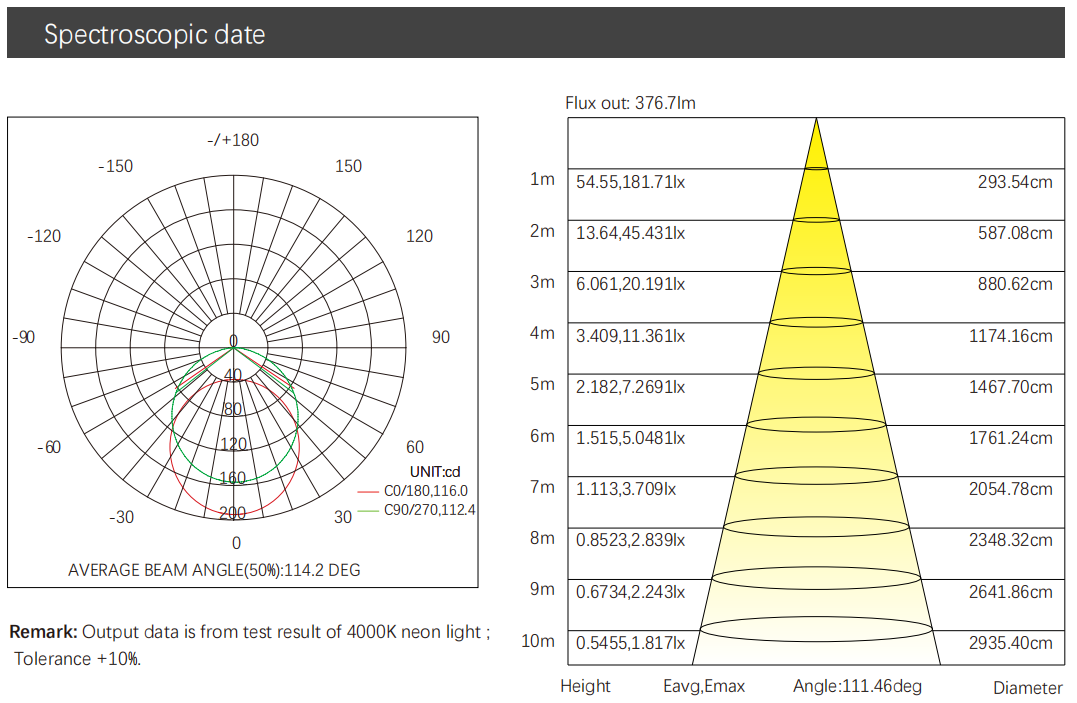Screen dimensions: 1077x703
Task: Select the 1467.70cm diameter value
Action: [1010, 387]
